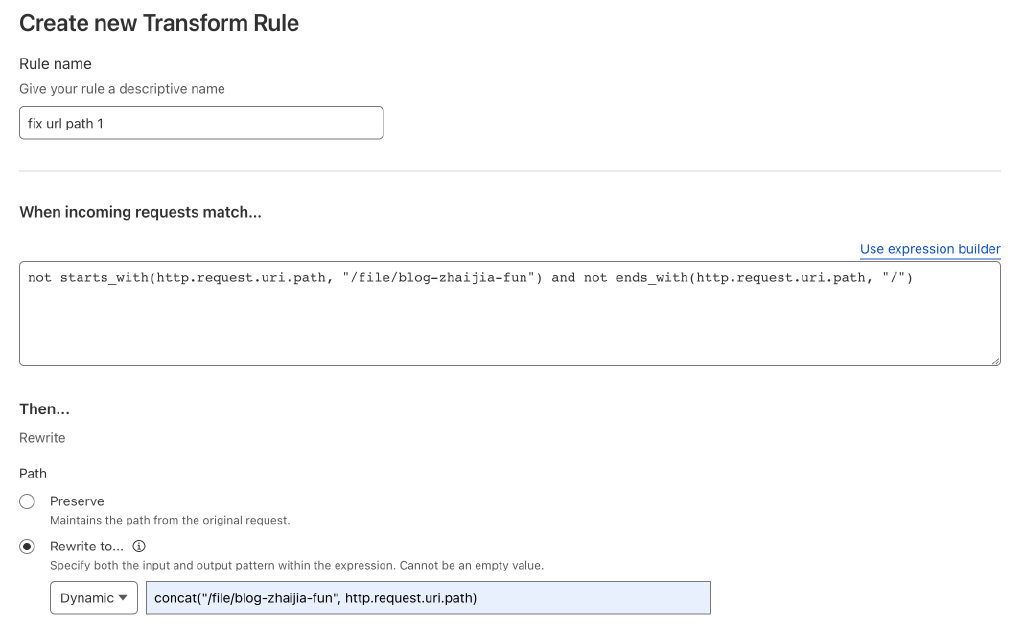Viewport: 1024px width, 629px height.
Task: Select the Preserve path radio button
Action: [27, 501]
